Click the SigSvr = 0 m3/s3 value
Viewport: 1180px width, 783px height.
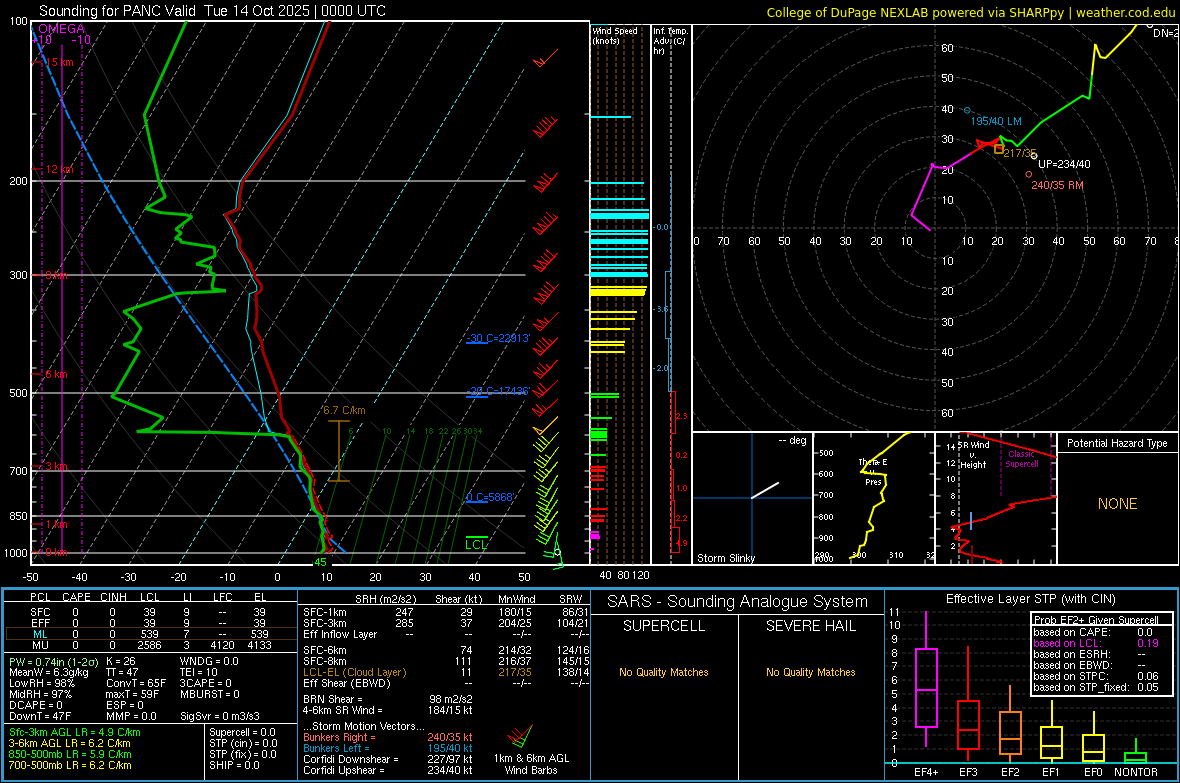220,716
